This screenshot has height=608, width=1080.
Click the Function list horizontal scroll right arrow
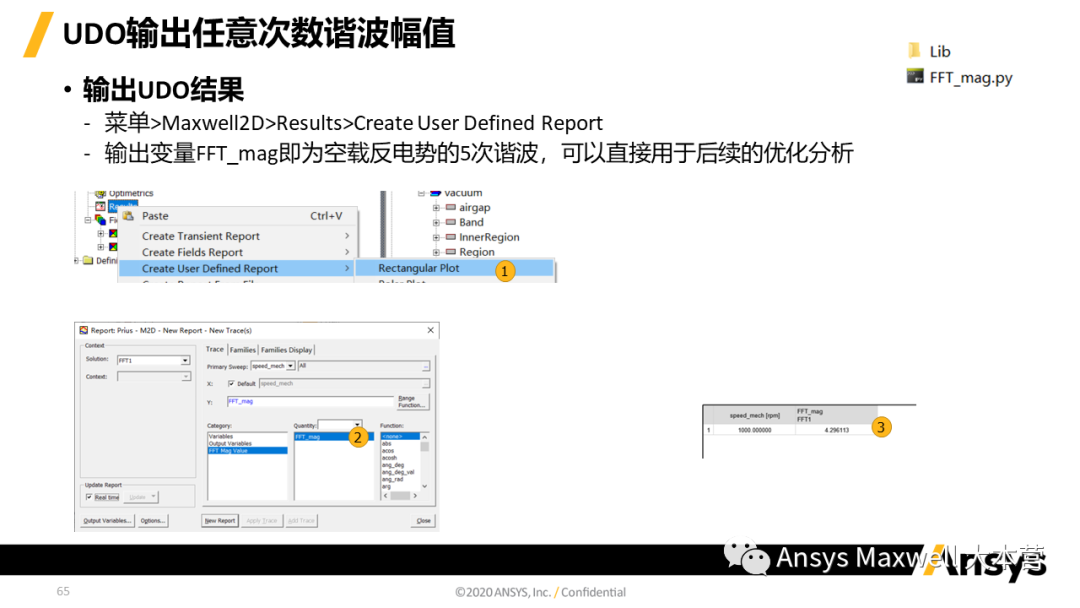(415, 496)
